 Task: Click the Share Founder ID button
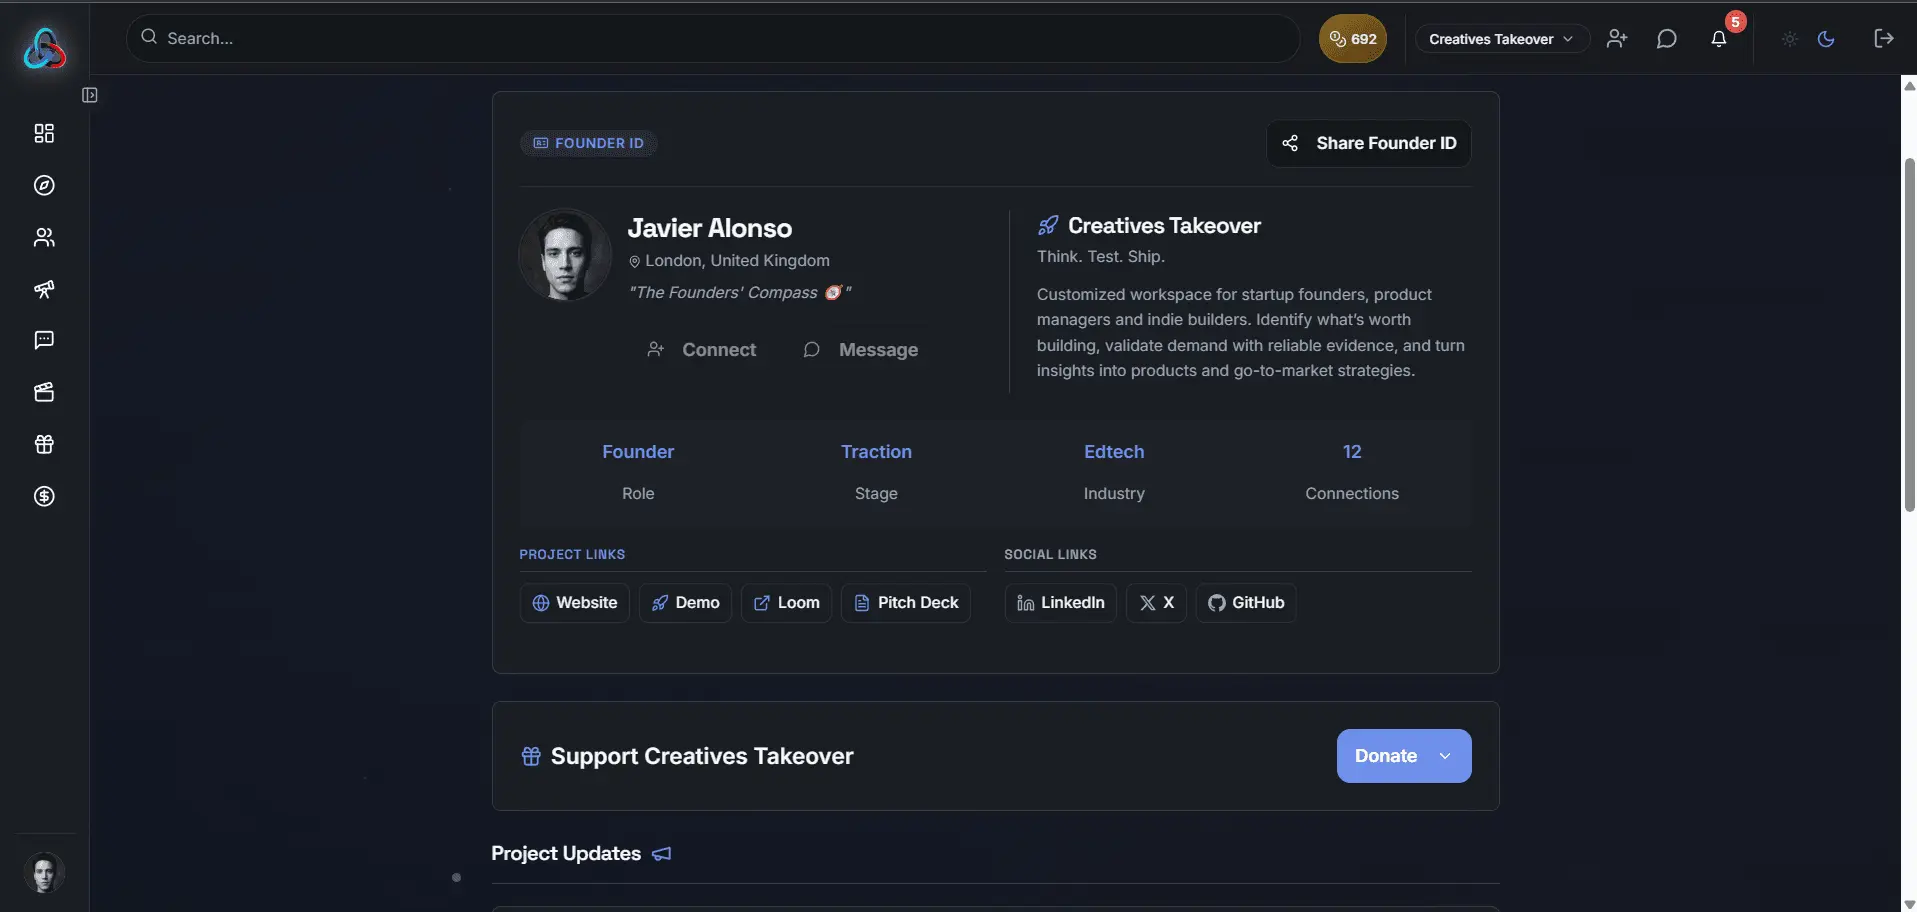(x=1369, y=143)
